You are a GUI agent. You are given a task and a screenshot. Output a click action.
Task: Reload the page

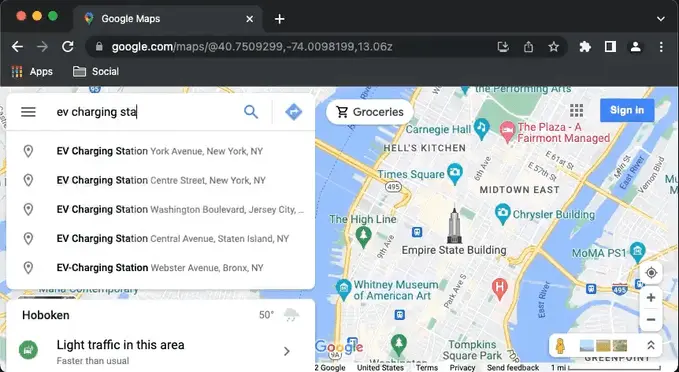(x=68, y=46)
